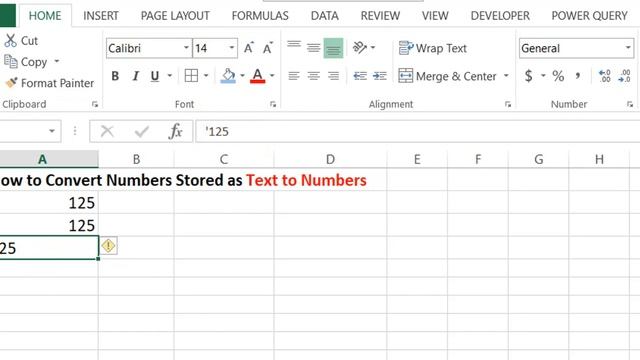
Task: Open the Clipboard dialog launcher
Action: 95,104
